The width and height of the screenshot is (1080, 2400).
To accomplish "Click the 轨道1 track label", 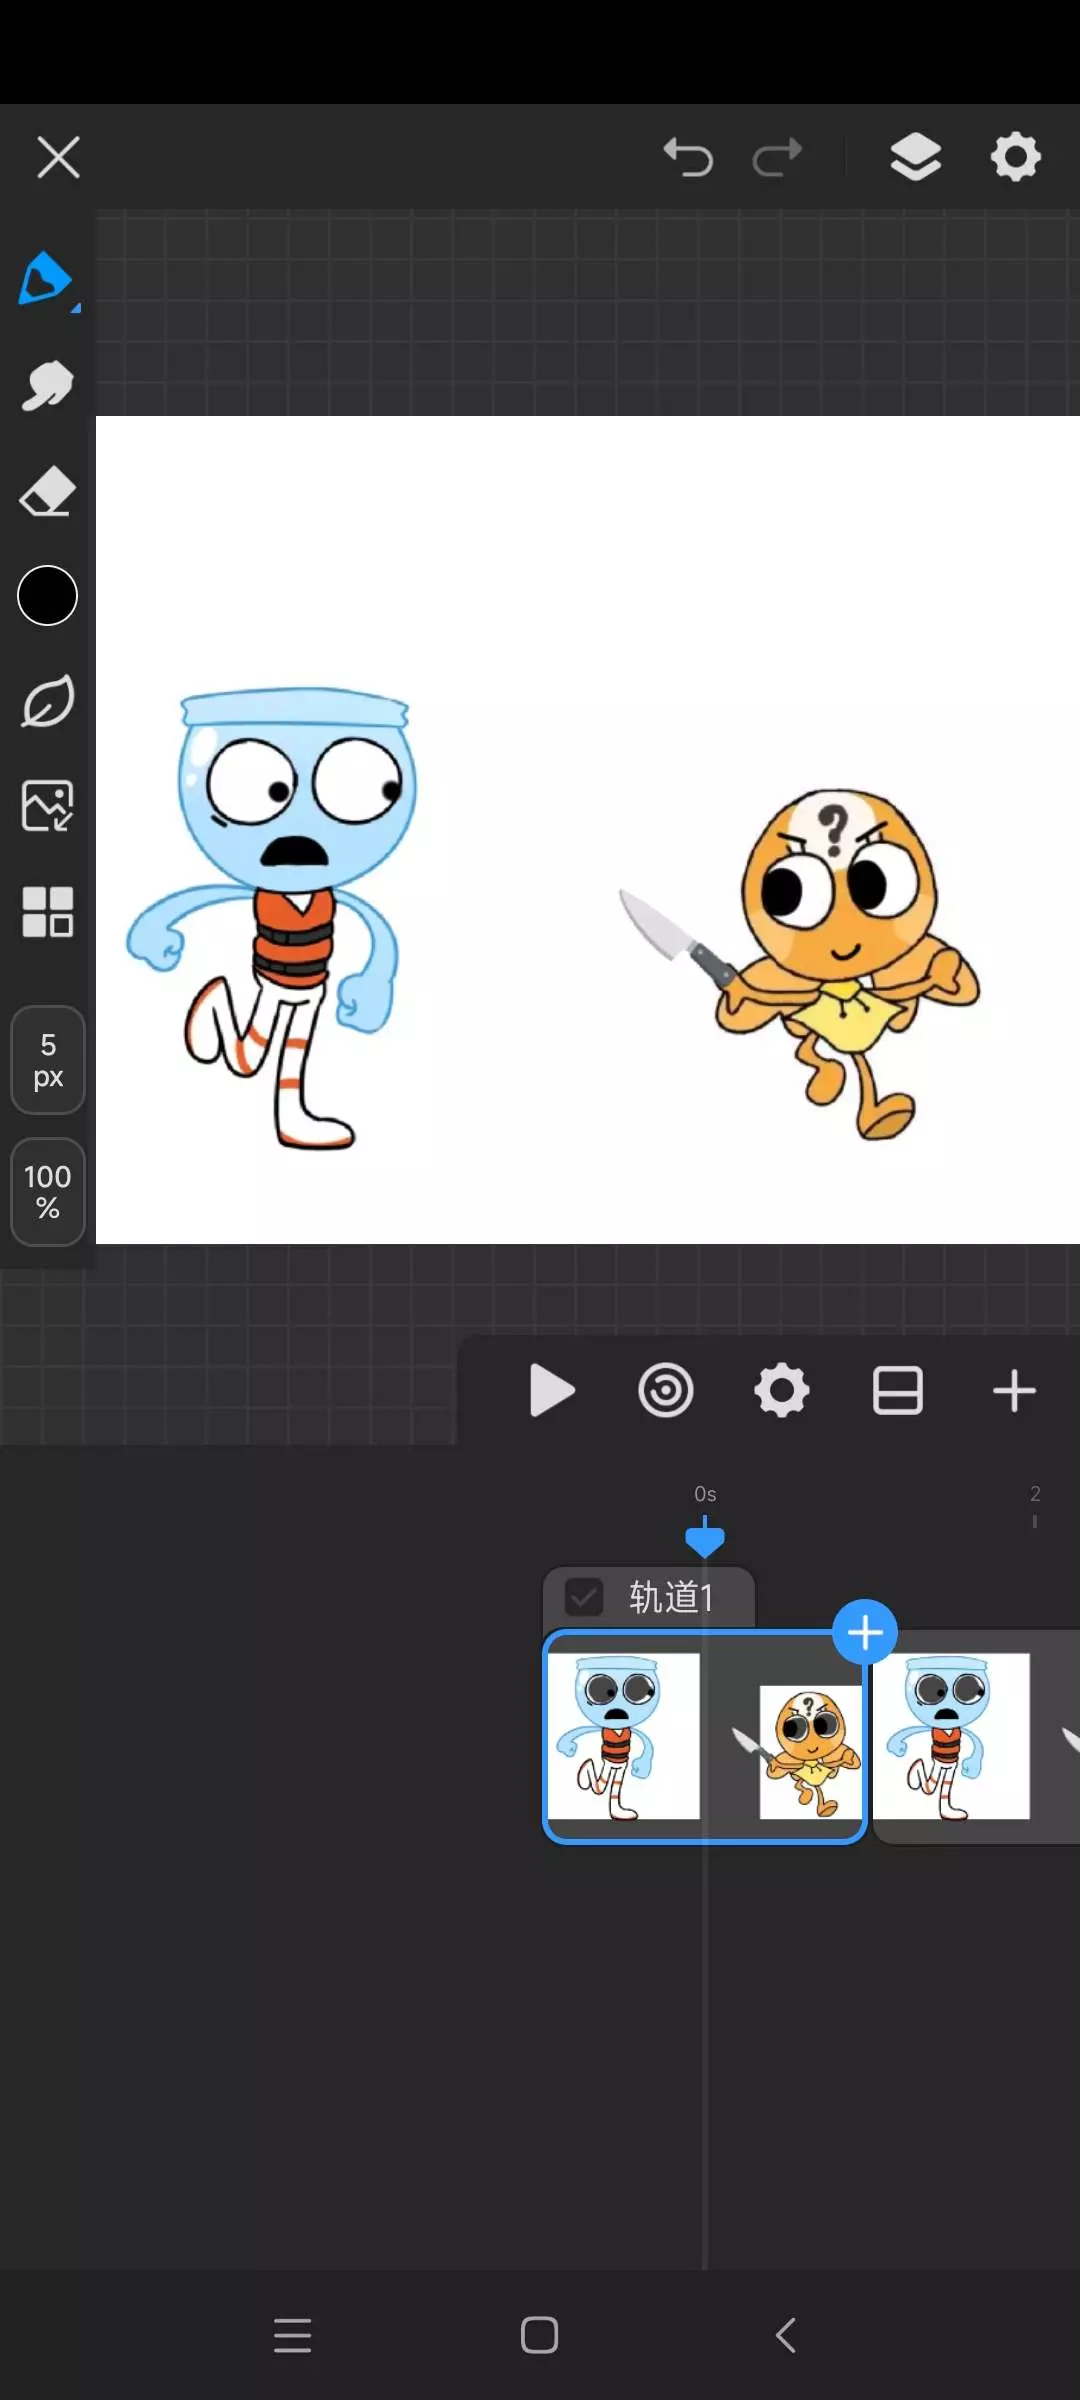I will [671, 1597].
